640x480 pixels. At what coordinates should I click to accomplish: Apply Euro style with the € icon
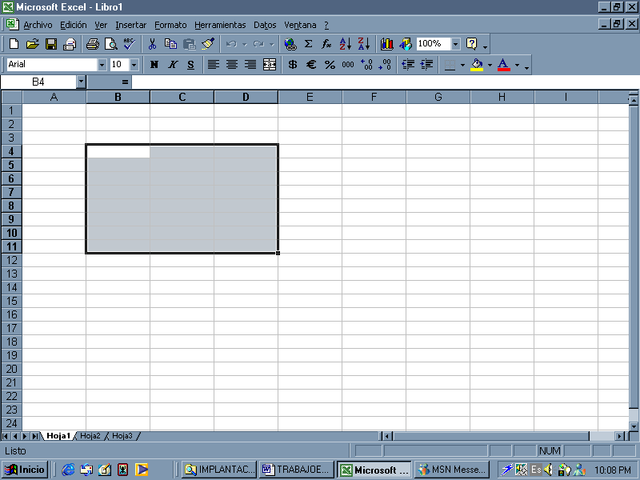pyautogui.click(x=311, y=64)
